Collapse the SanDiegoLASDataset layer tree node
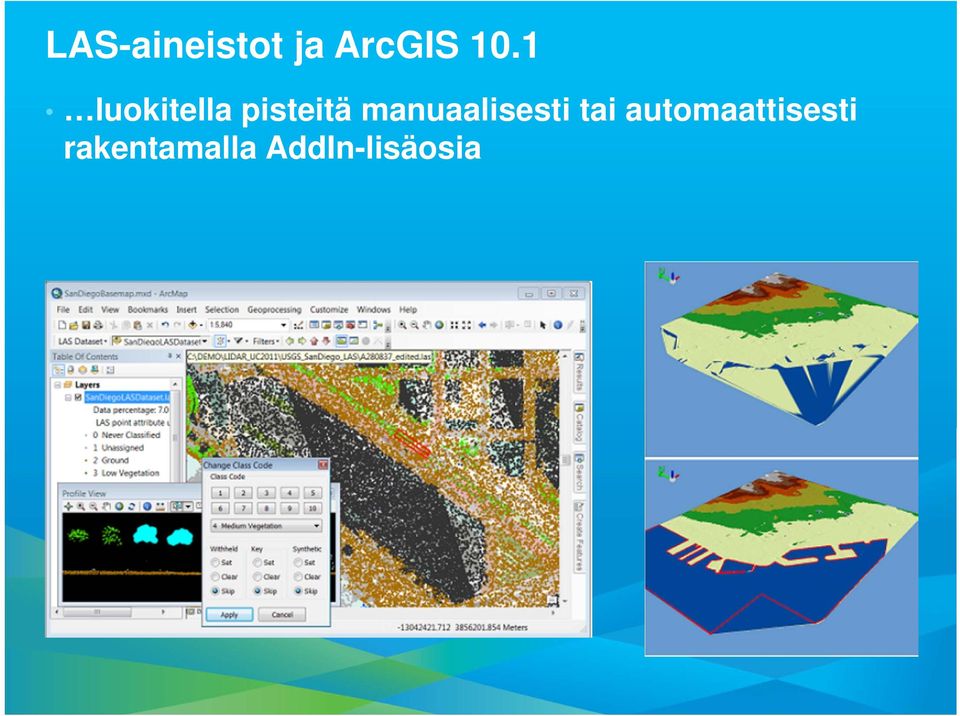Viewport: 960px width, 716px height. [x=68, y=398]
